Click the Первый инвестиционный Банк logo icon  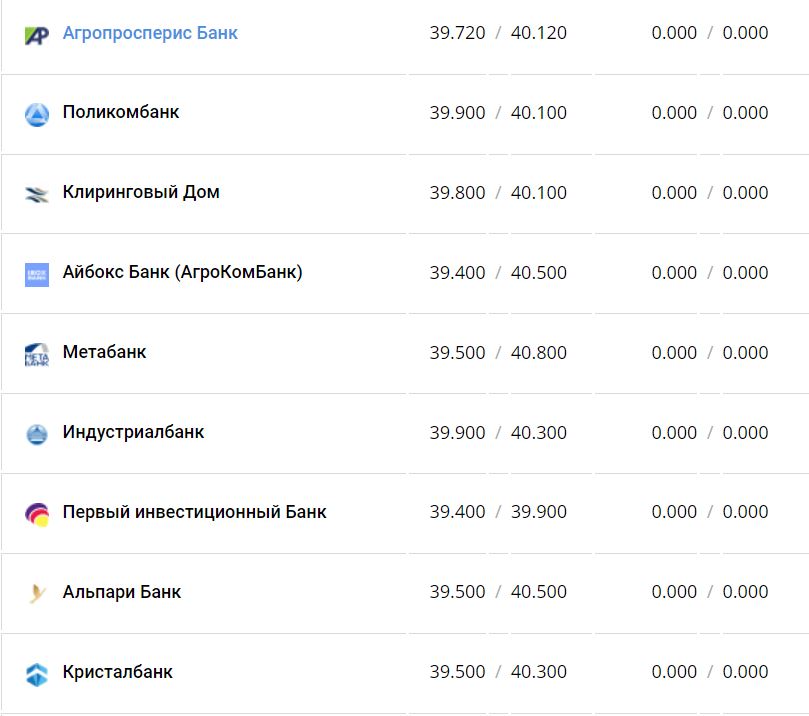[37, 514]
